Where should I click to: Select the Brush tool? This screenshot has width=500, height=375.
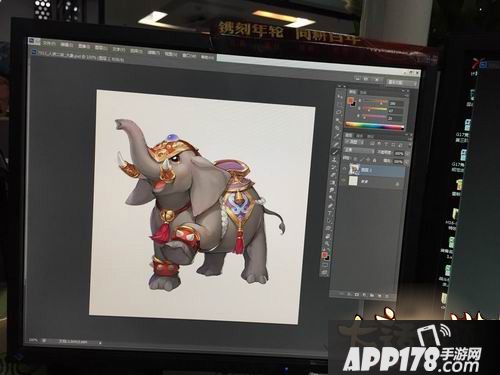click(x=335, y=152)
